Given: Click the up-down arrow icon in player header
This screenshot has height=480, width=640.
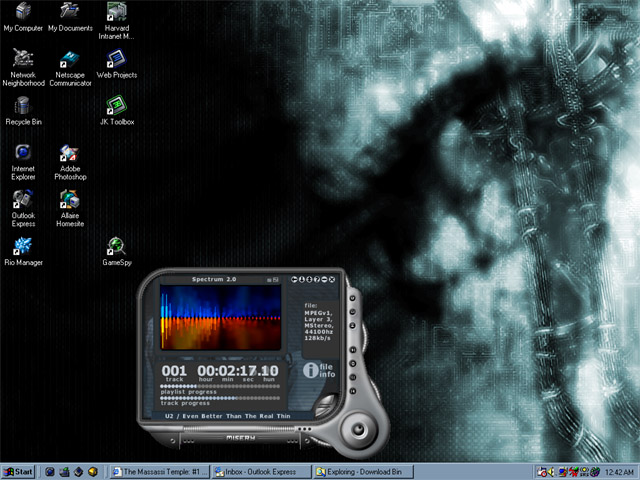Looking at the screenshot, I should click(309, 279).
